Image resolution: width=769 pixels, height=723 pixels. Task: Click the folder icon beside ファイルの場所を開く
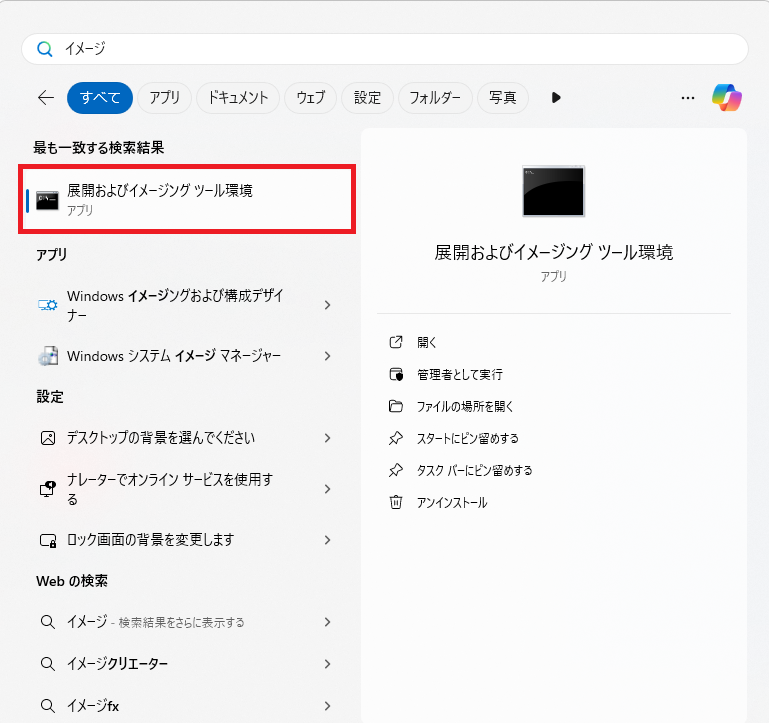pyautogui.click(x=396, y=406)
